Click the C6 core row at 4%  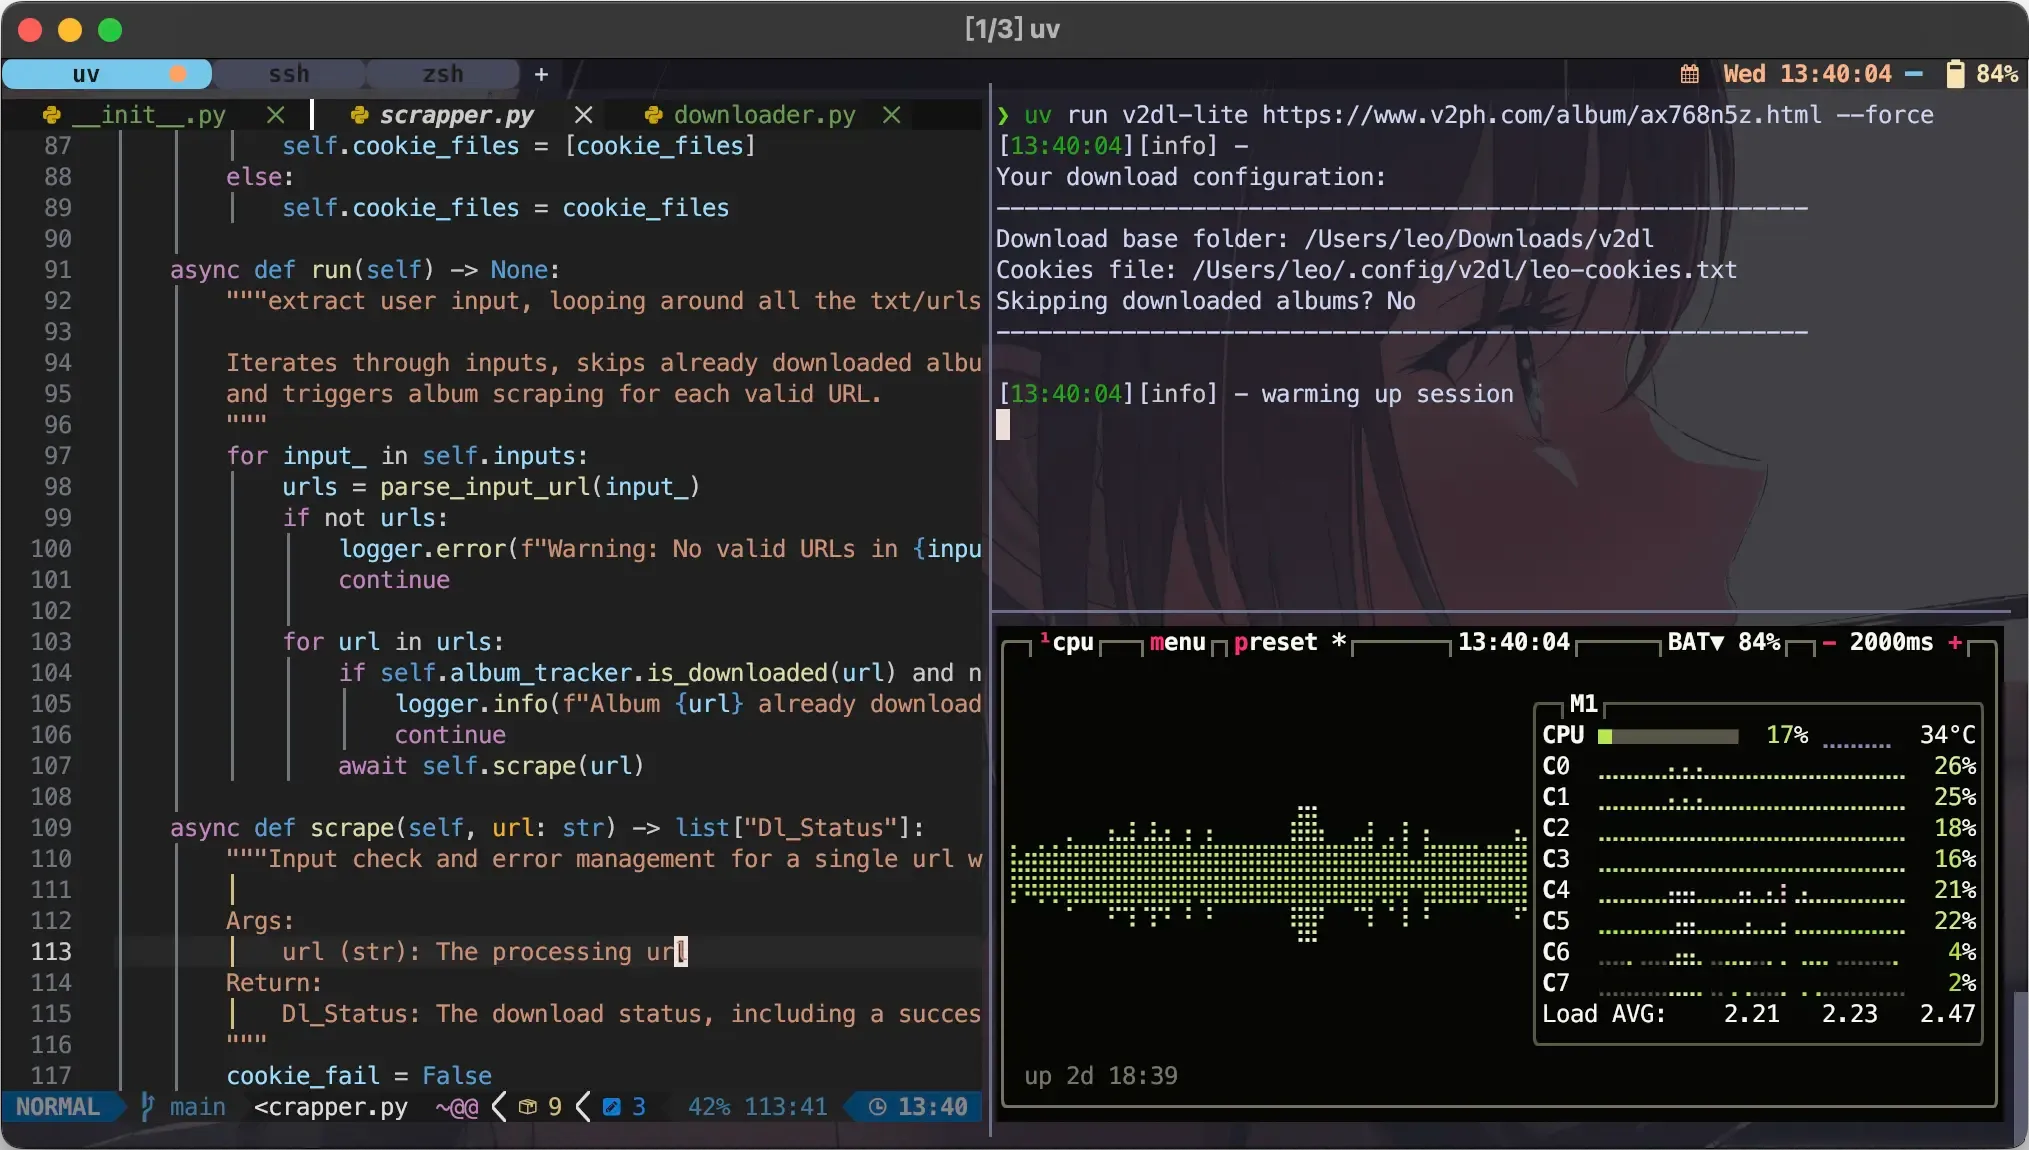[x=1759, y=952]
